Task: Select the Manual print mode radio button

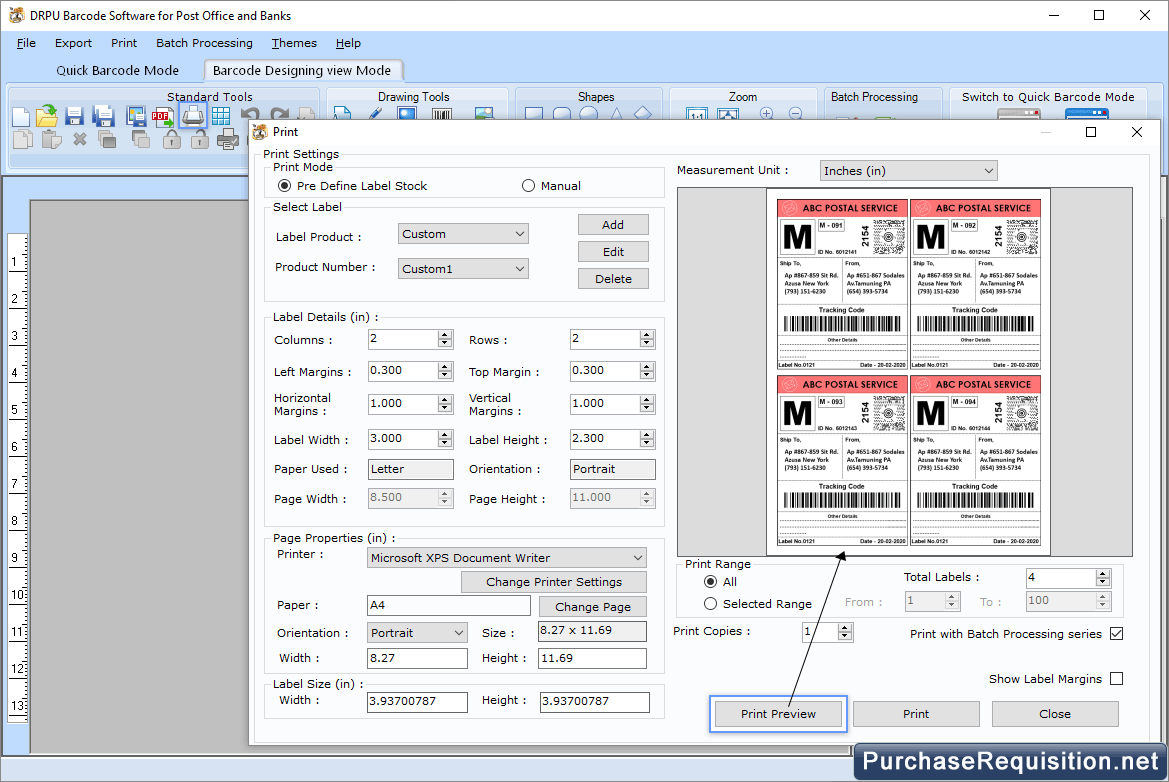Action: click(x=528, y=185)
